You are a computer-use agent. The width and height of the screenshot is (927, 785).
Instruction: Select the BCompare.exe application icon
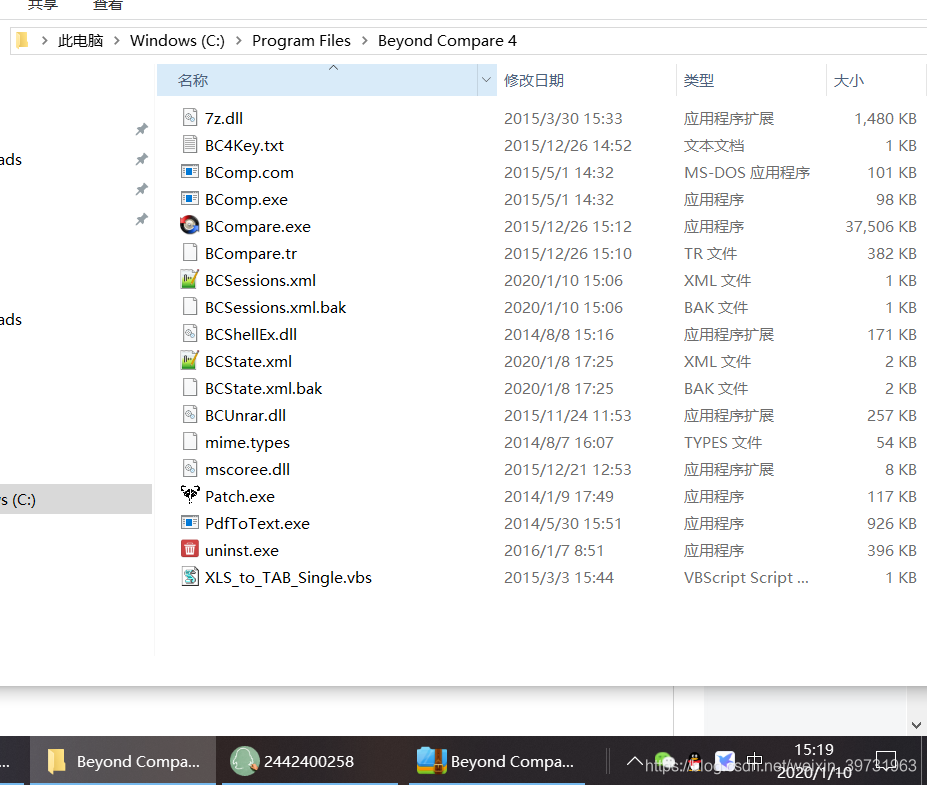[190, 225]
